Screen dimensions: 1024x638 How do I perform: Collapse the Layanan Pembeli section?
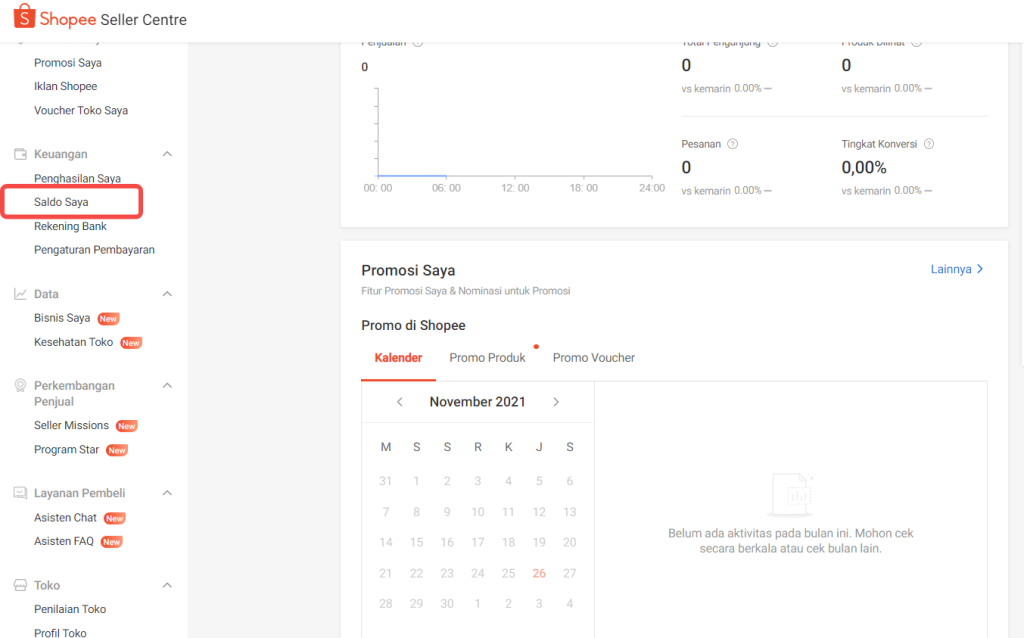(167, 493)
